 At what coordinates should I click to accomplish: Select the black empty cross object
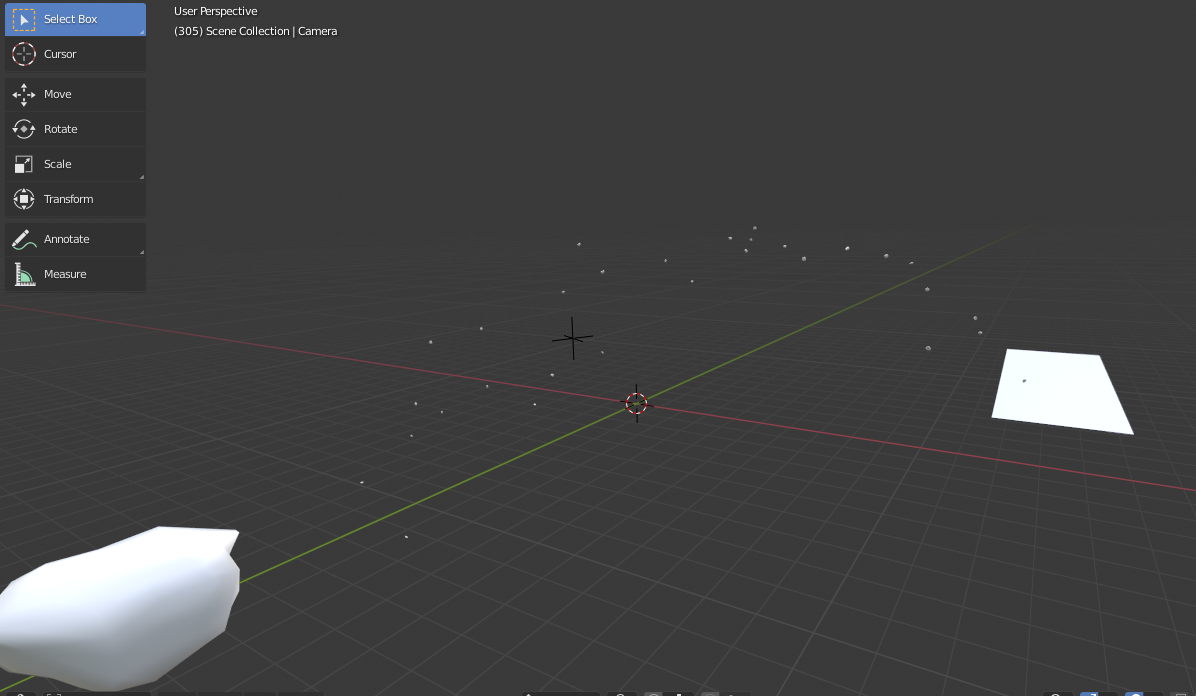(571, 339)
